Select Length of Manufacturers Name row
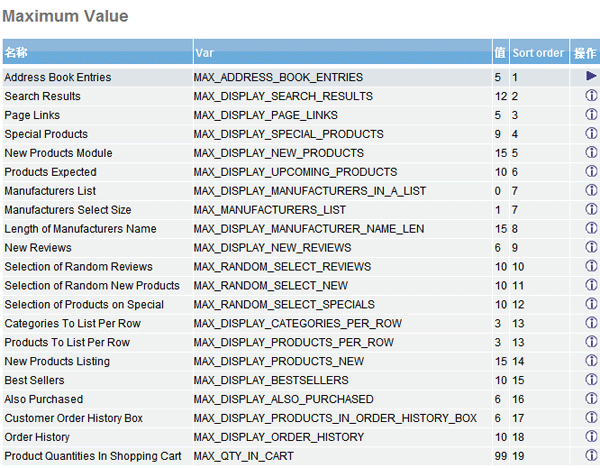Image resolution: width=600 pixels, height=468 pixels. click(80, 229)
